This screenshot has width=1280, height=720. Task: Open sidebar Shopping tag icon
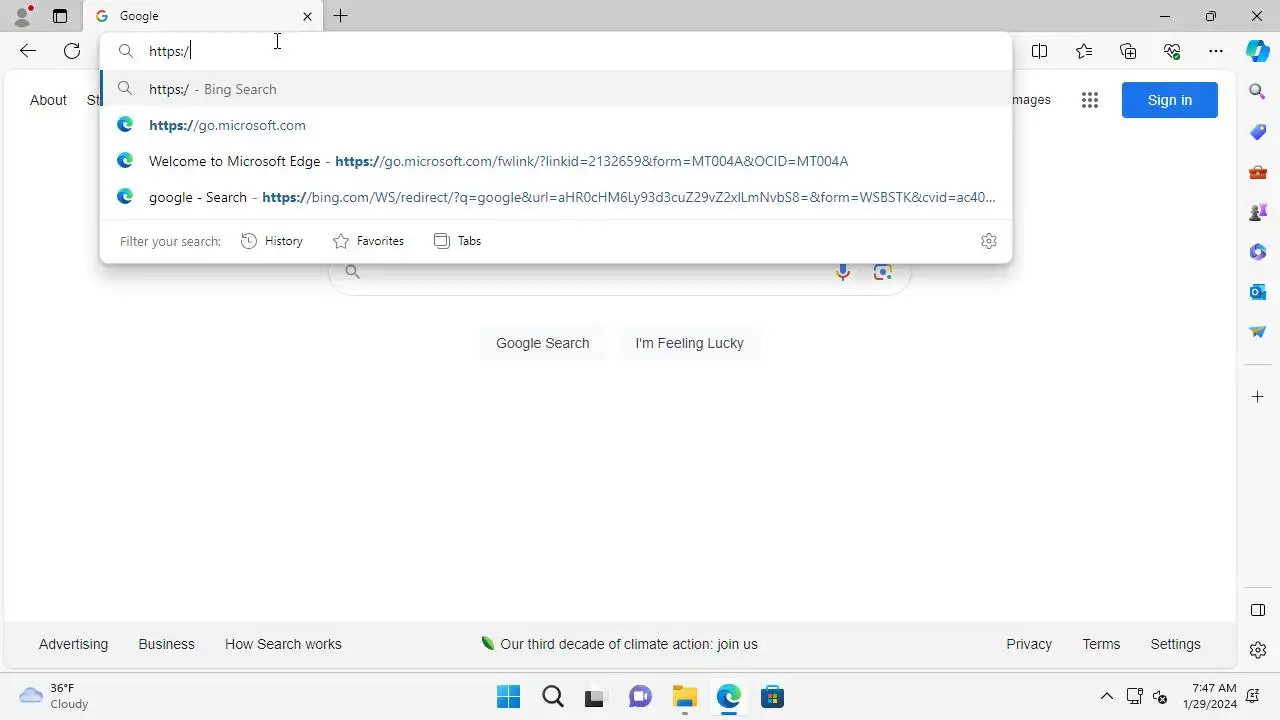click(x=1258, y=132)
